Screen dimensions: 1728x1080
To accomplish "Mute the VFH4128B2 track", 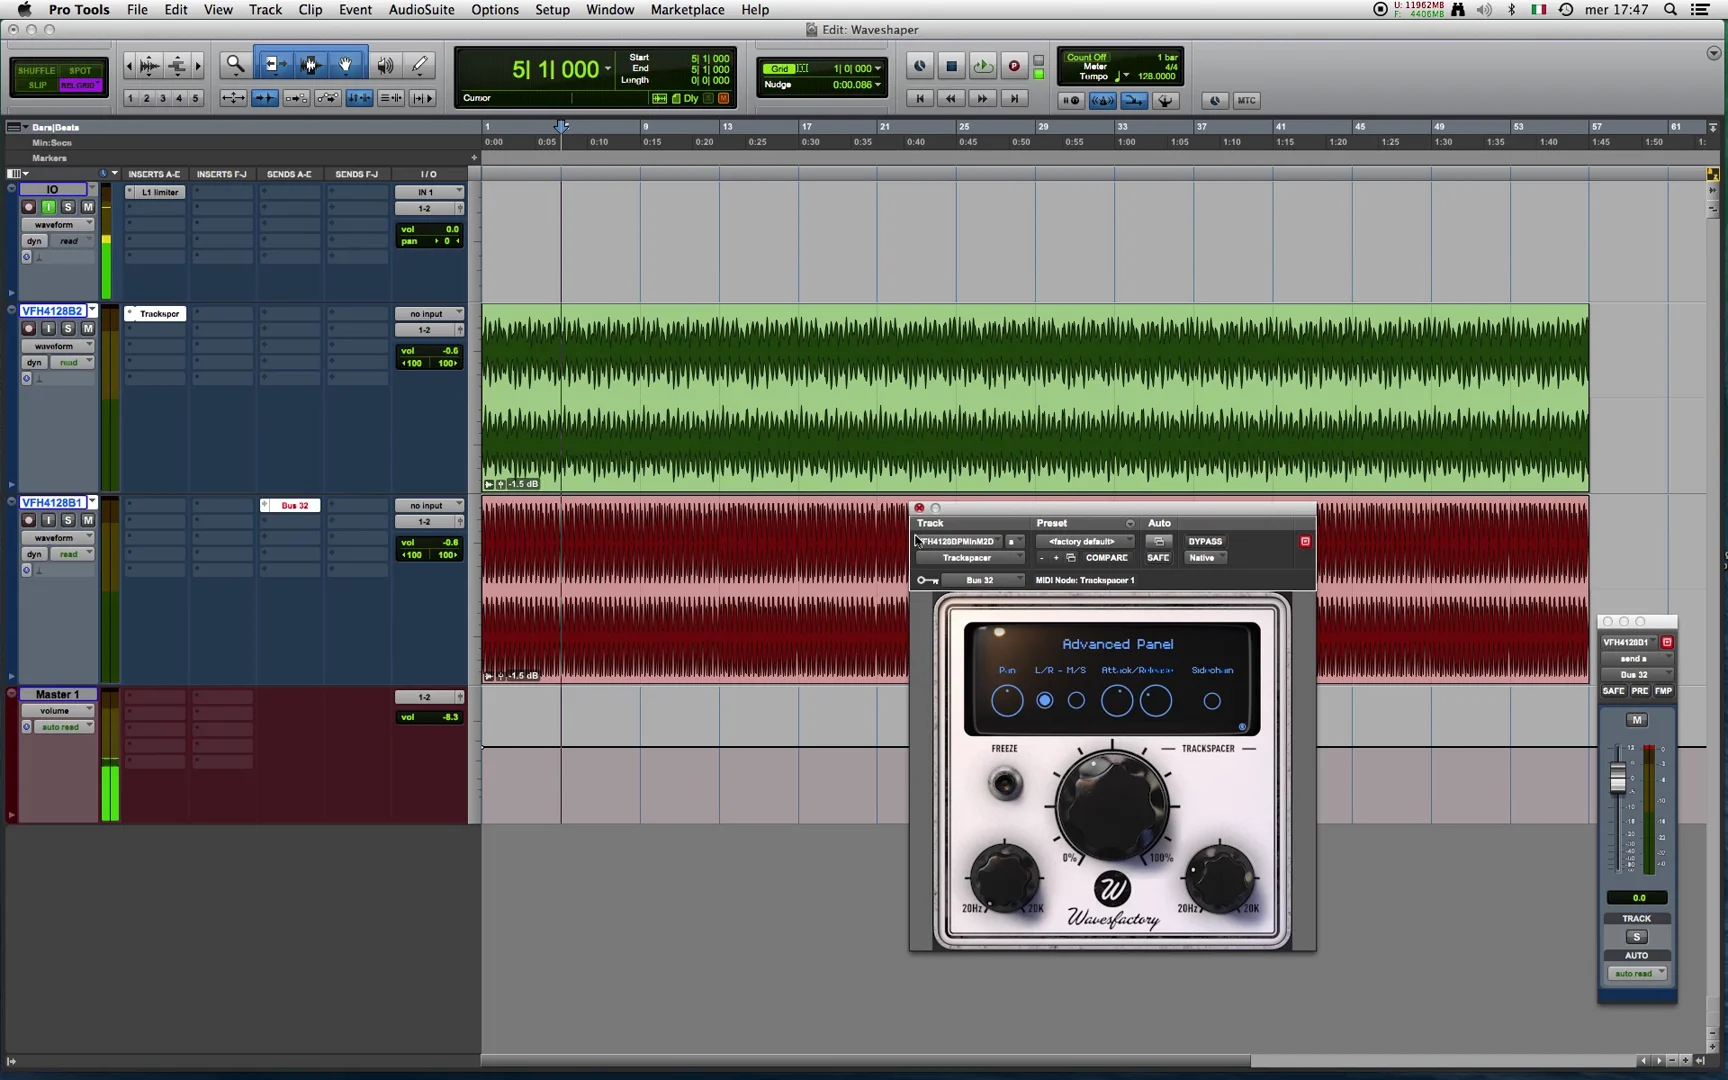I will point(88,327).
